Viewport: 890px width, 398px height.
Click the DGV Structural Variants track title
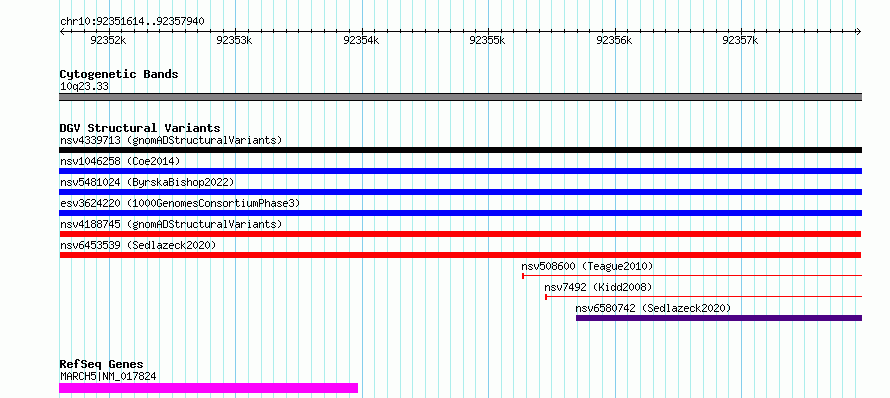click(140, 128)
